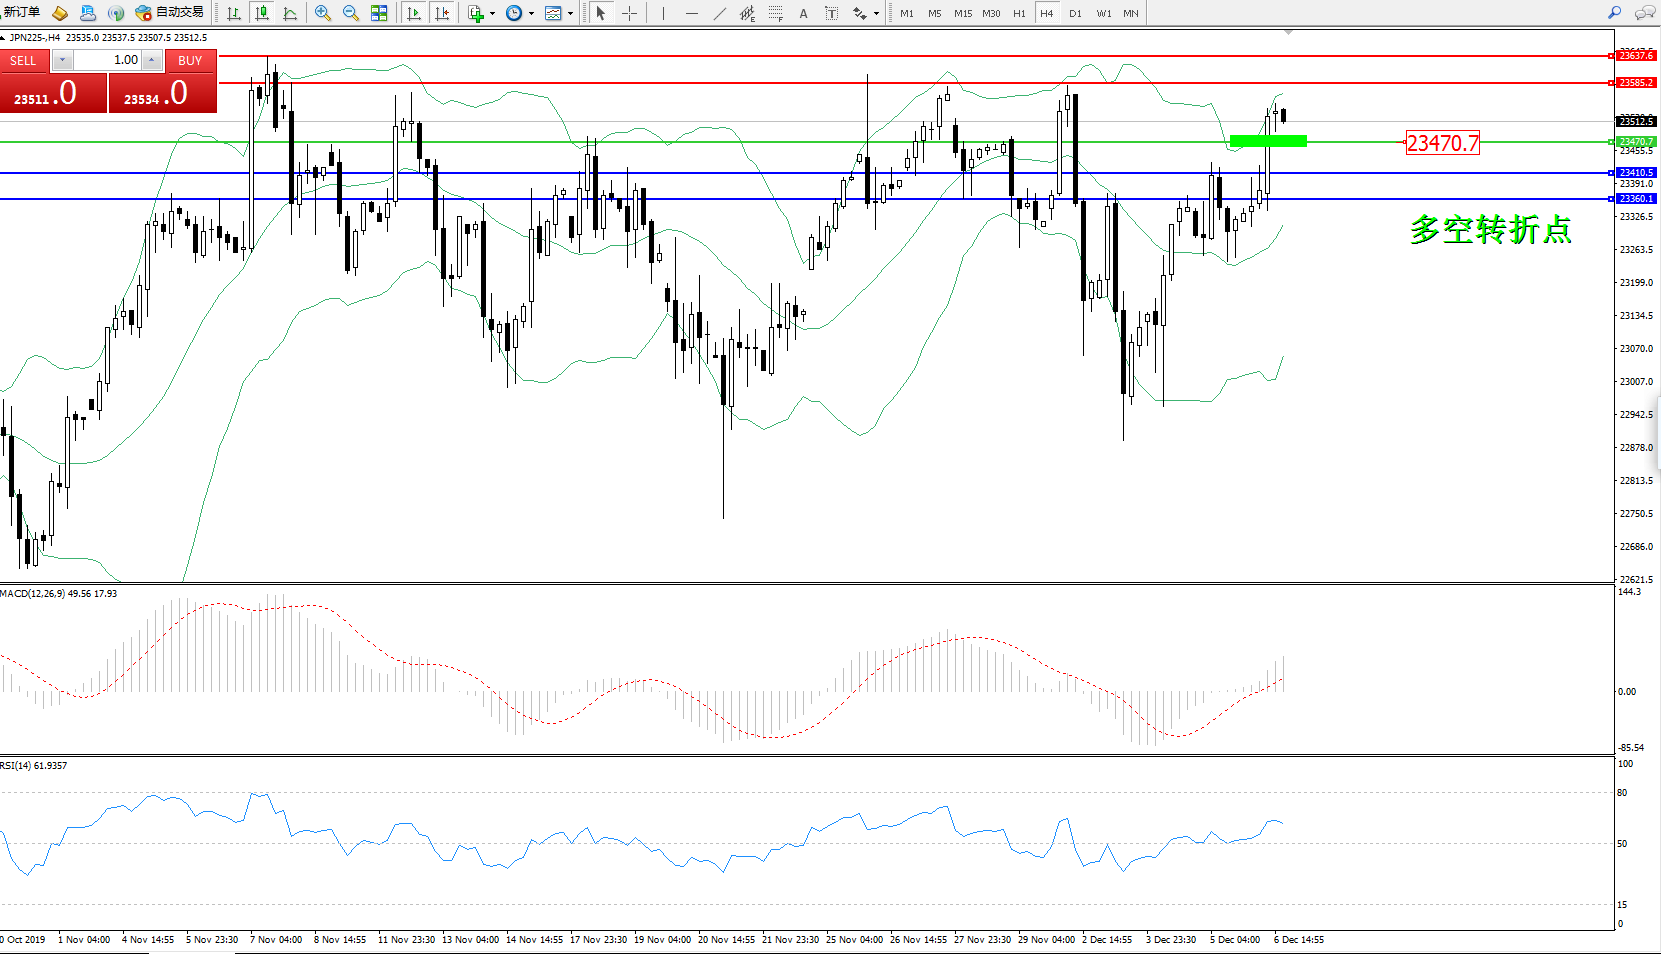Toggle chart auto scroll button

414,13
